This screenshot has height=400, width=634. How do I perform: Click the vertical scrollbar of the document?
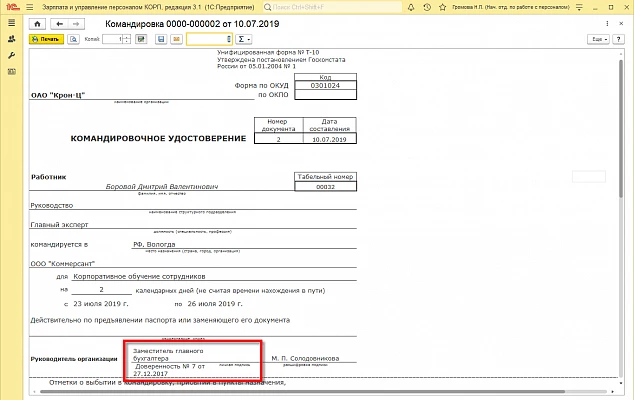click(x=621, y=129)
